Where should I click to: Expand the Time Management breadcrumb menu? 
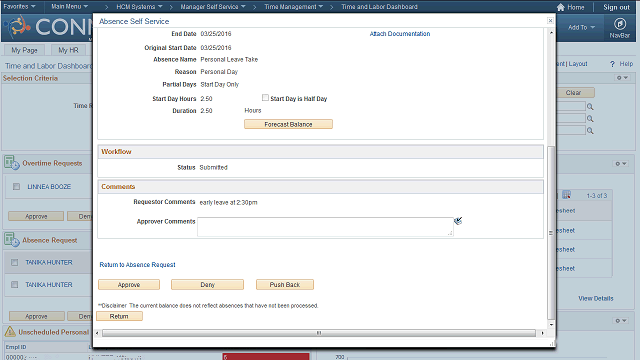[293, 7]
